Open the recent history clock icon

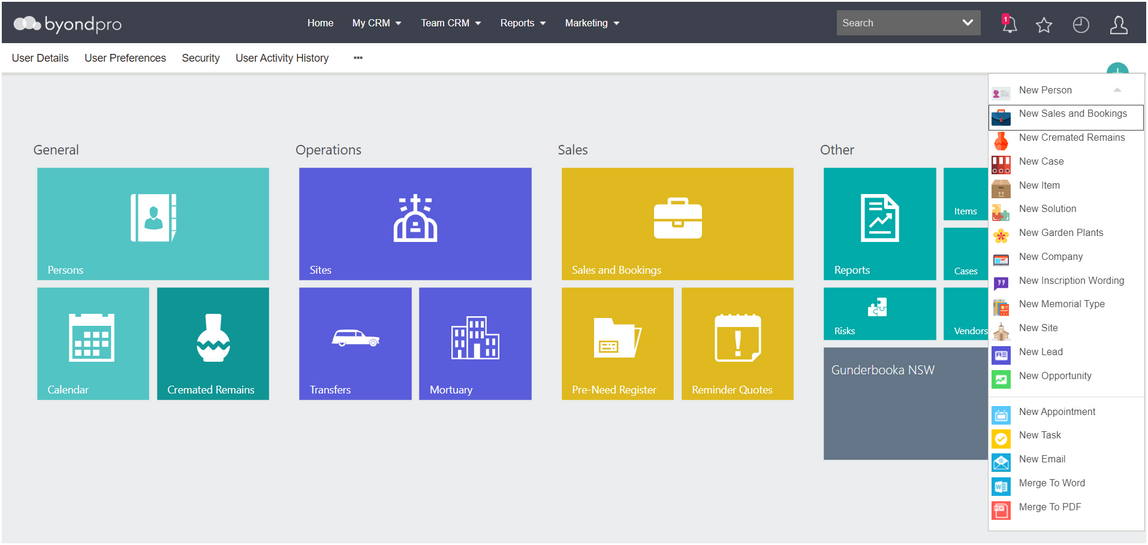(1081, 25)
